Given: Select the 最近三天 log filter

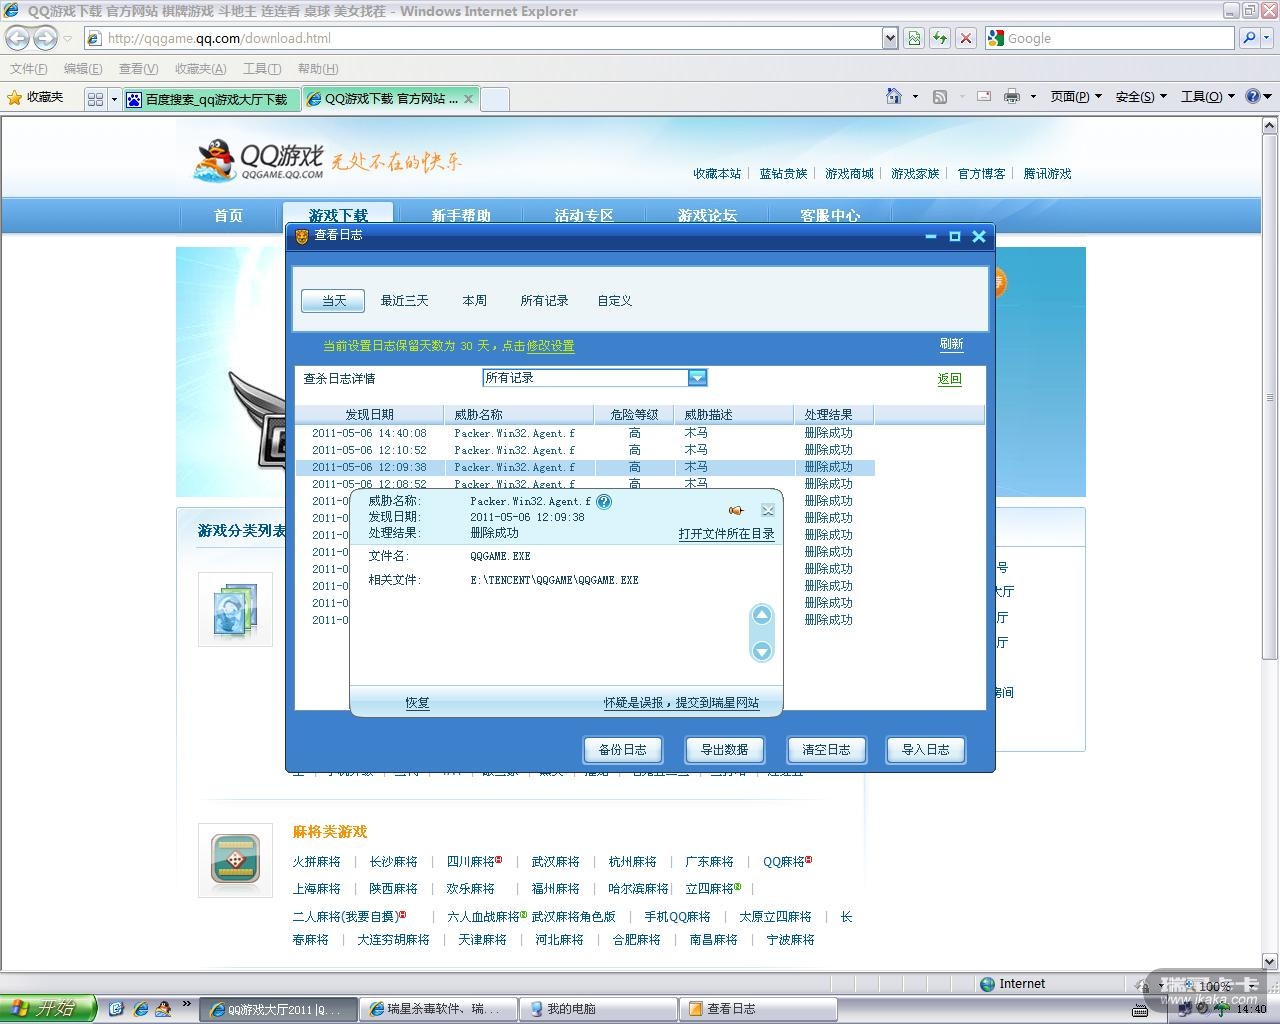Looking at the screenshot, I should click(x=404, y=300).
